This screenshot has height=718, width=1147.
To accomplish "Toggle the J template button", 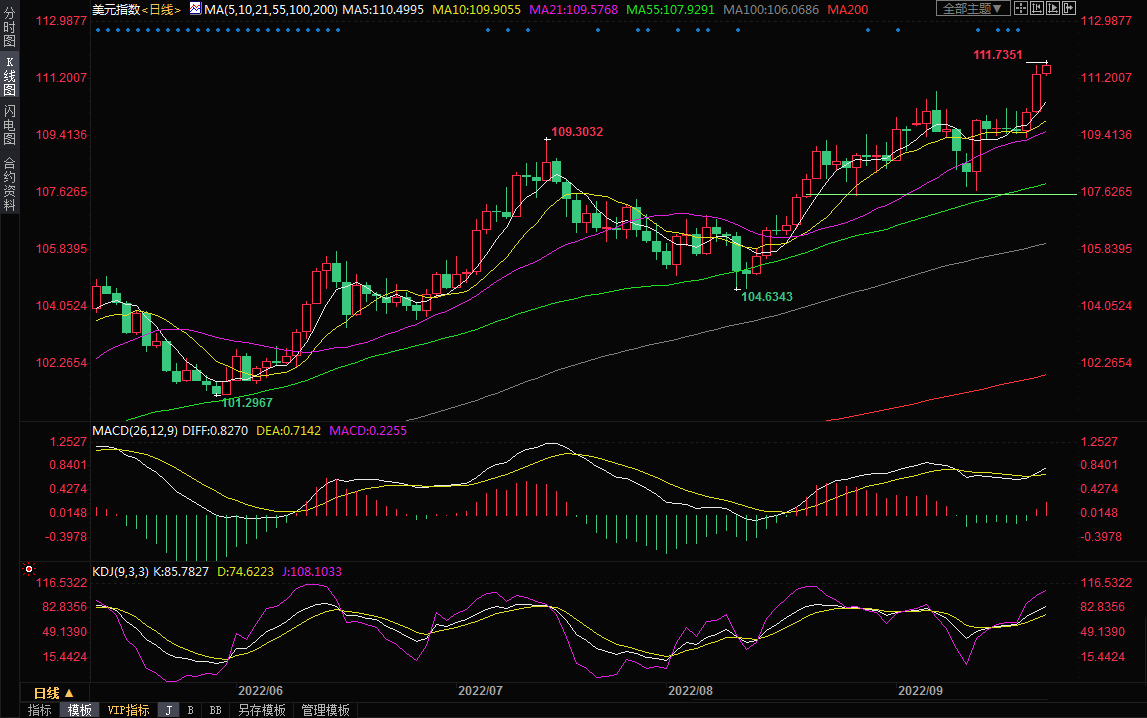I will point(169,710).
